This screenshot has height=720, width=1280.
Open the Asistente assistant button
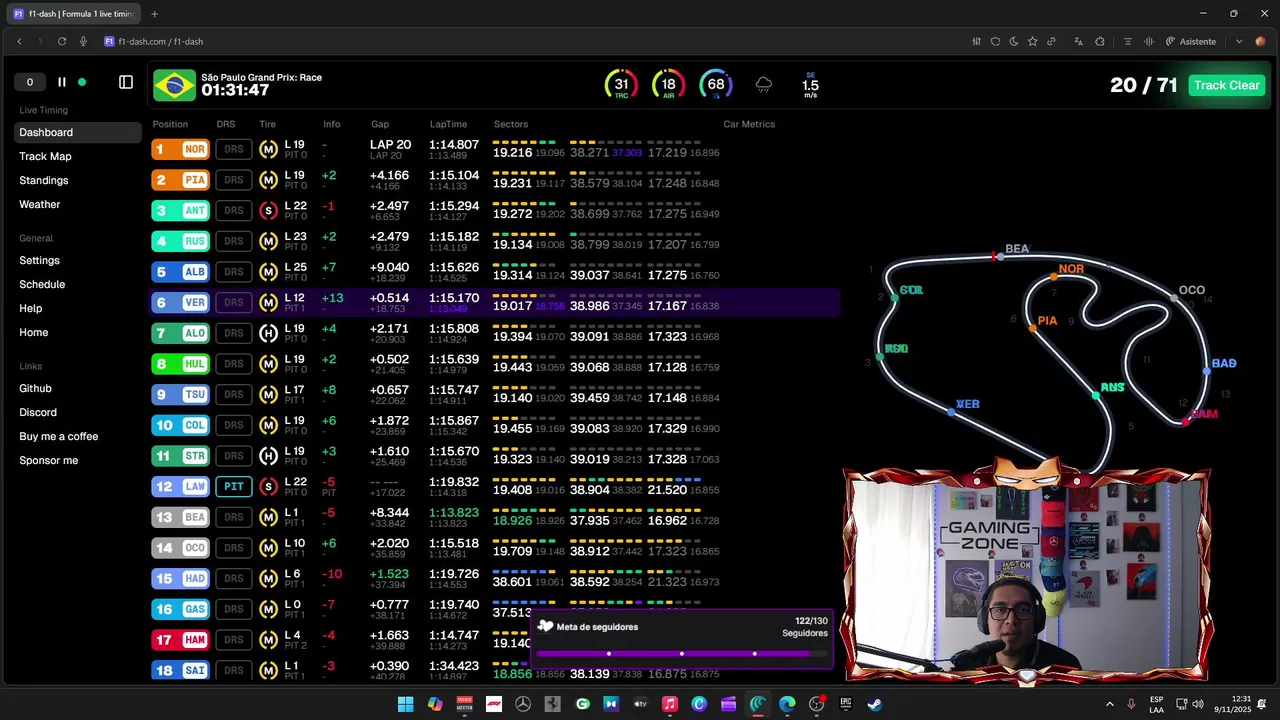pos(1191,41)
